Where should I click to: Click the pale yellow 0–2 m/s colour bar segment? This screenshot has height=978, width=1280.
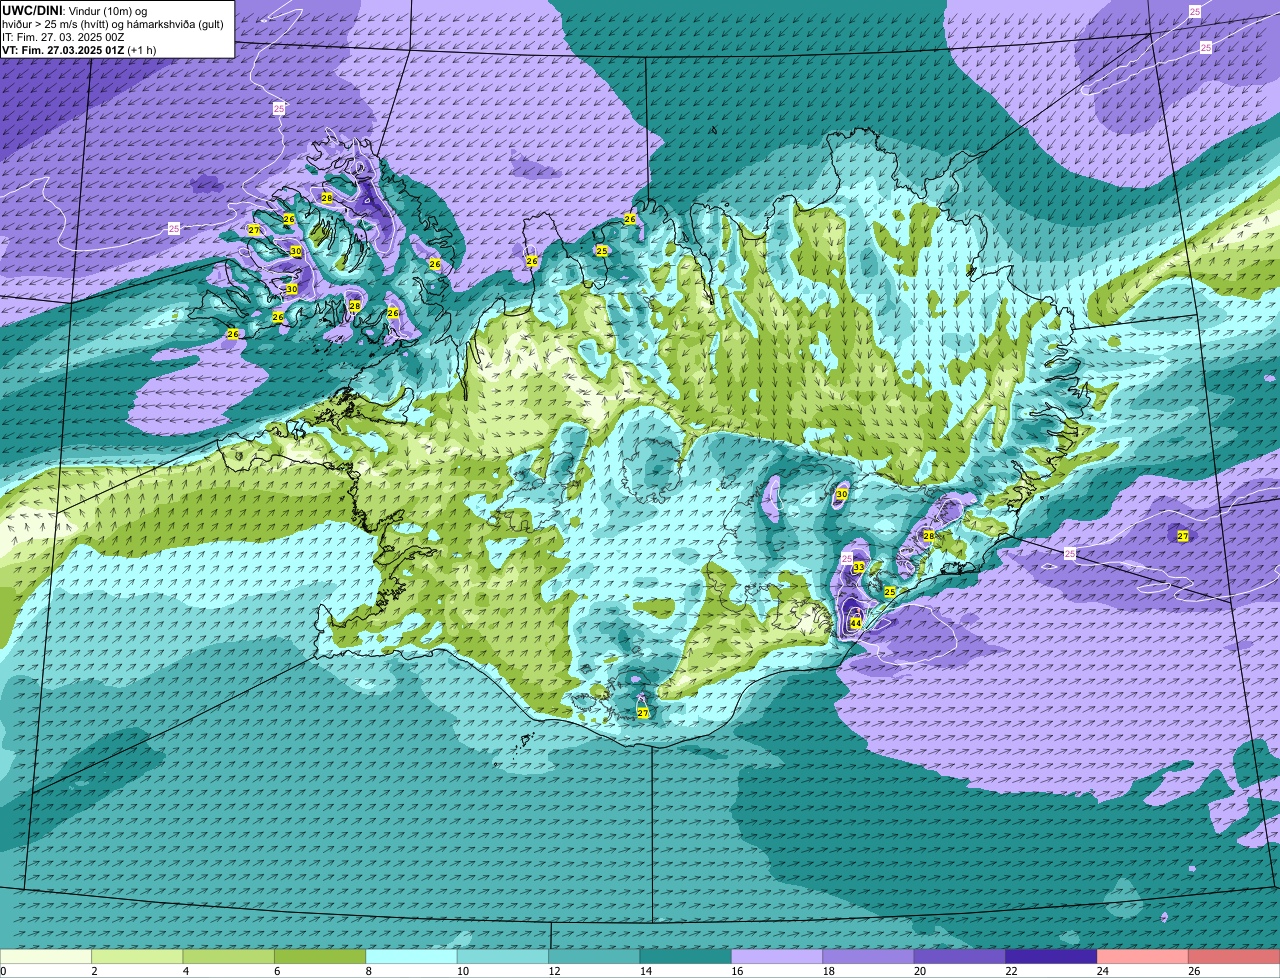coord(46,956)
